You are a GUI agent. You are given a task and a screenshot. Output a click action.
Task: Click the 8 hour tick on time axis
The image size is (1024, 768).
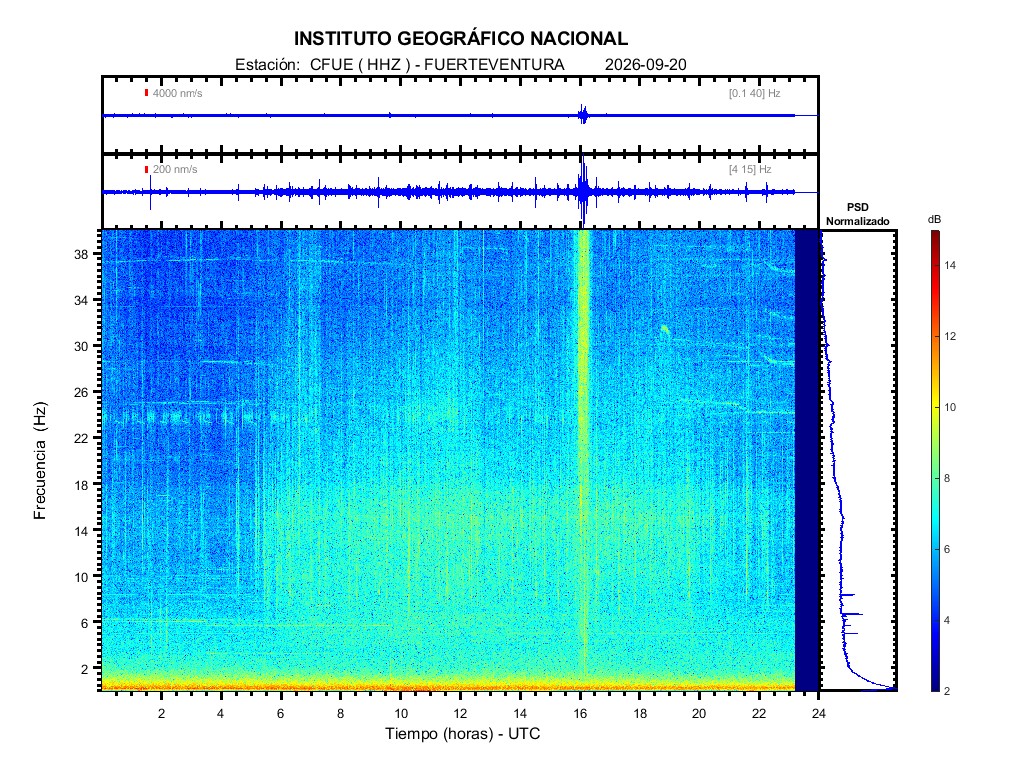coord(340,713)
